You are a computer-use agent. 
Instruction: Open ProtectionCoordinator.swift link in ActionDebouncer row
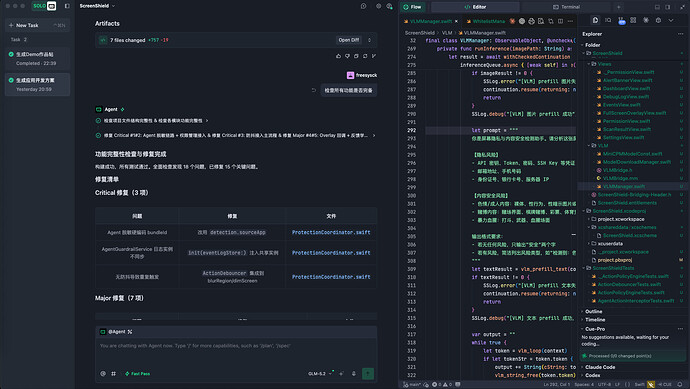pos(331,277)
